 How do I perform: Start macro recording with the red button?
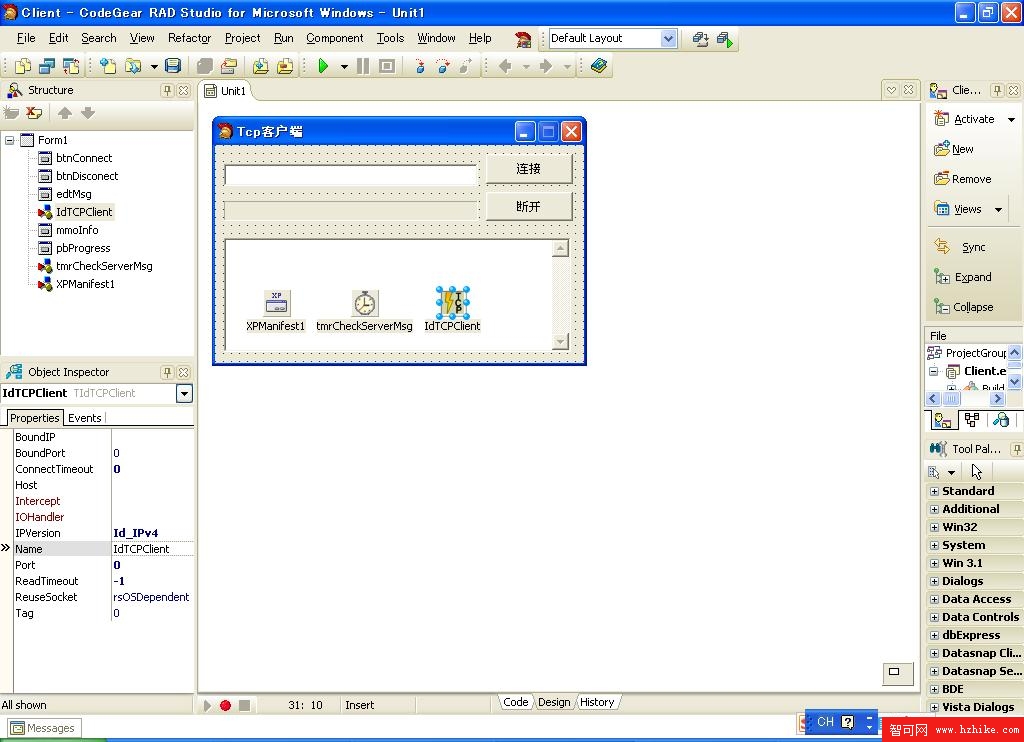click(x=225, y=705)
